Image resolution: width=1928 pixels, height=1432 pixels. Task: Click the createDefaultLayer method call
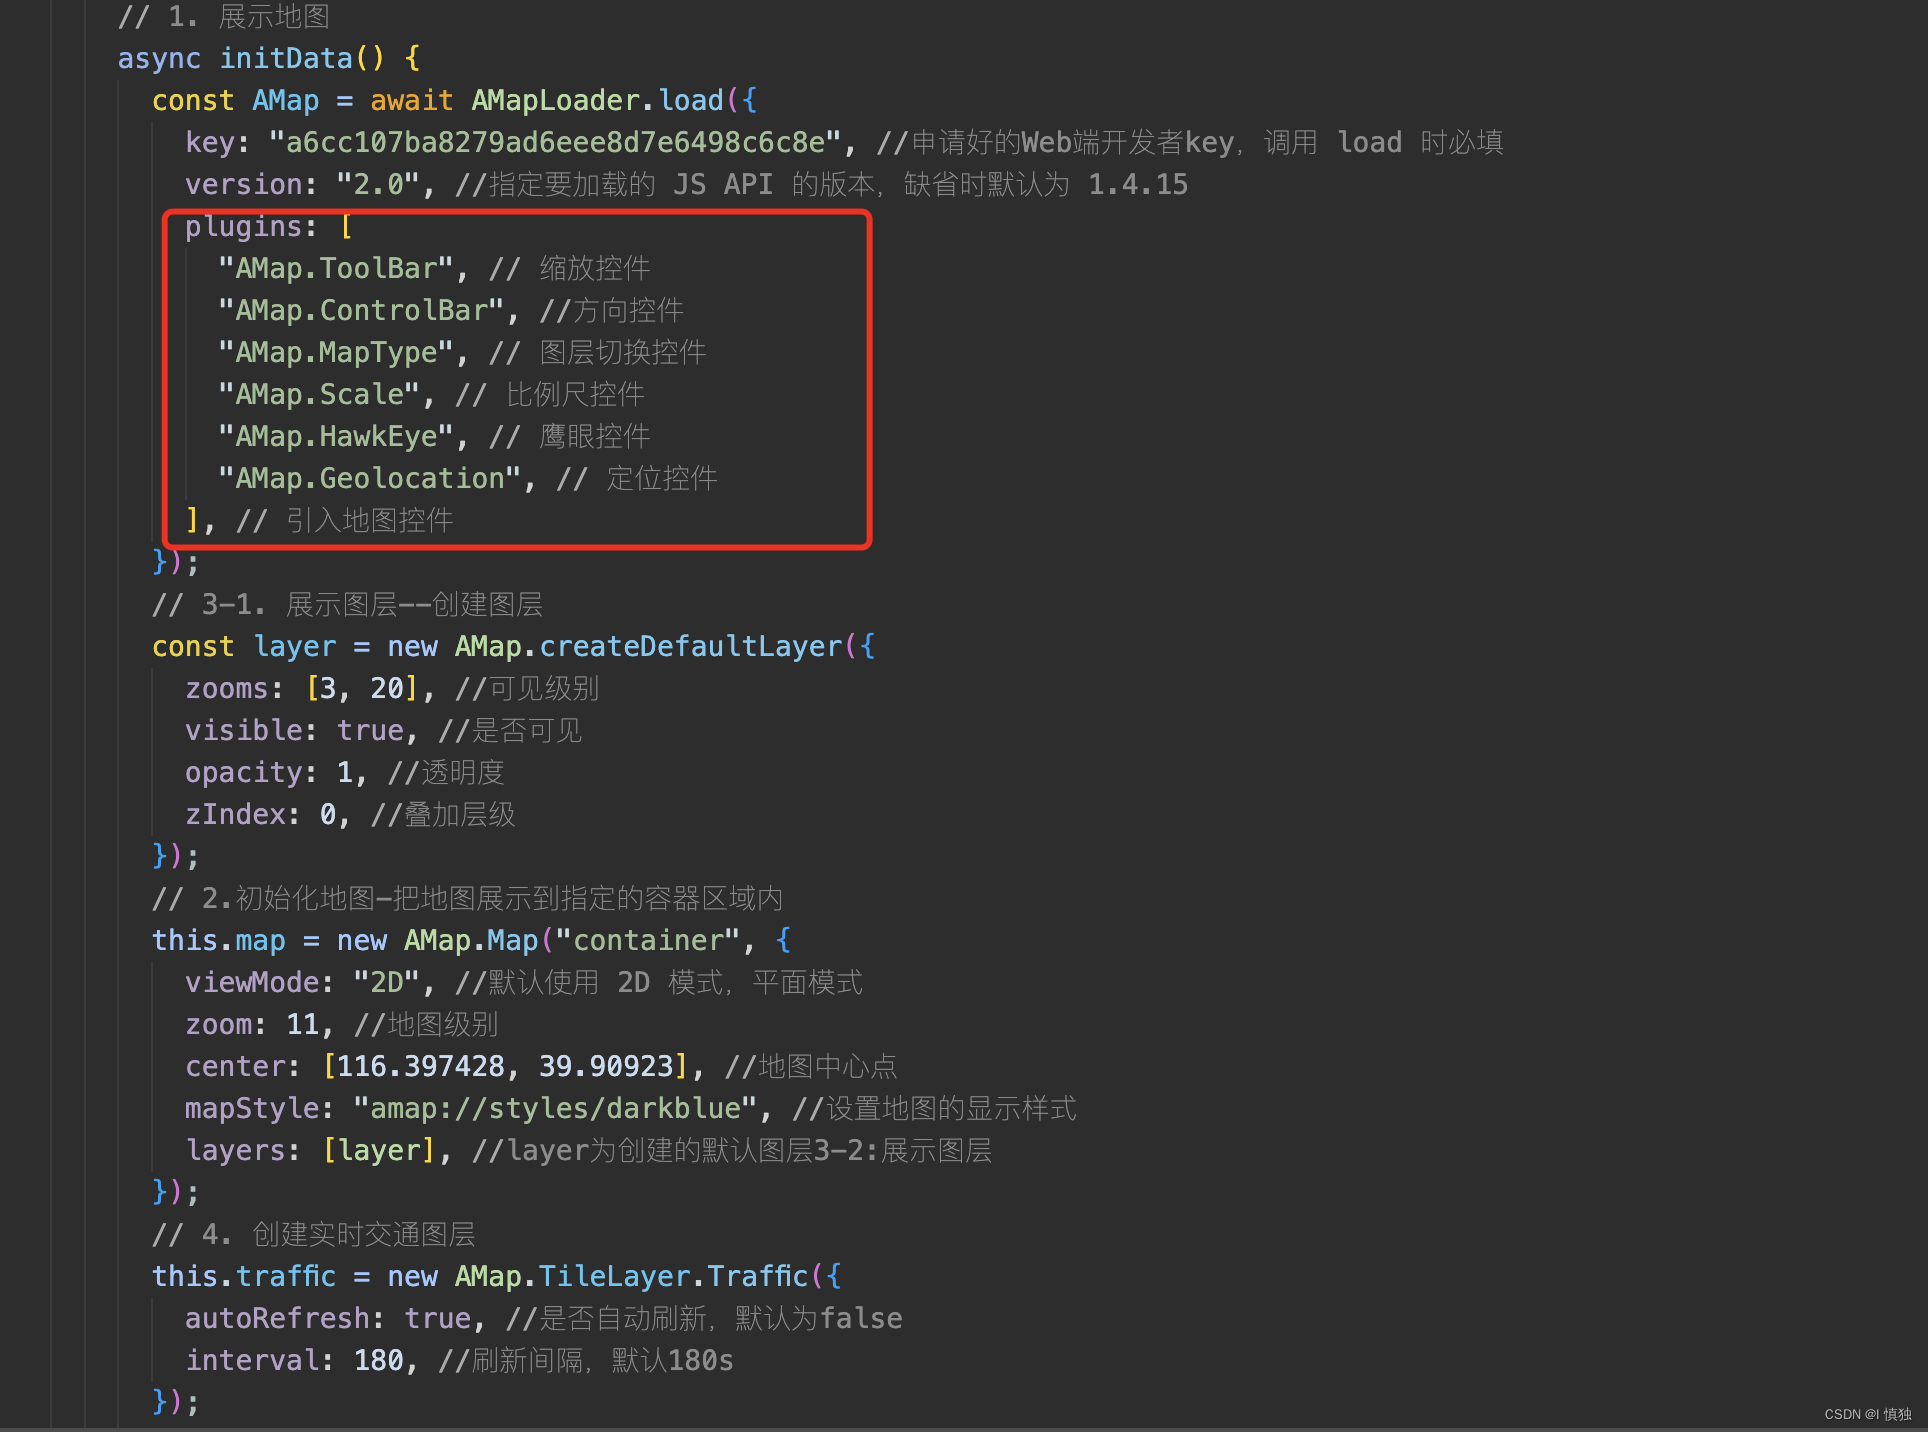[x=690, y=646]
